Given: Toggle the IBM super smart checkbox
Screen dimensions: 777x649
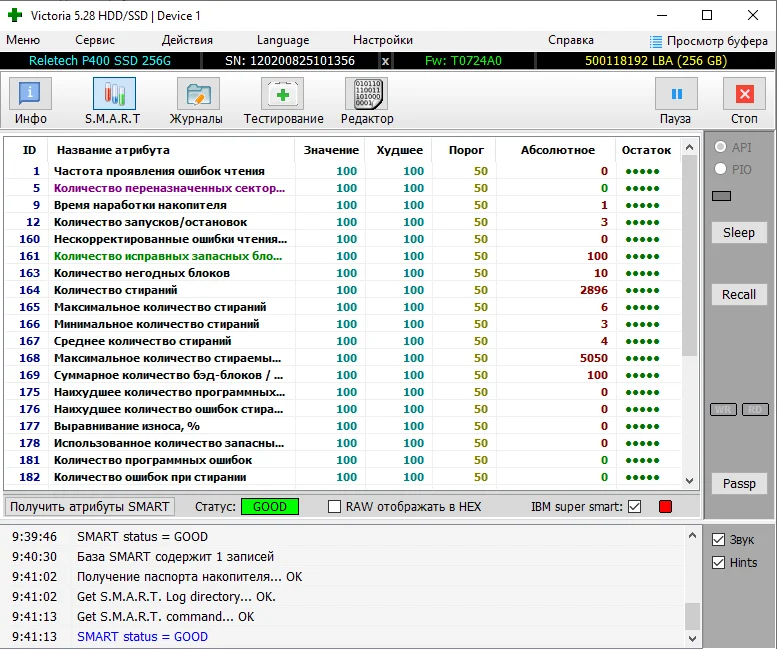Looking at the screenshot, I should coord(634,507).
